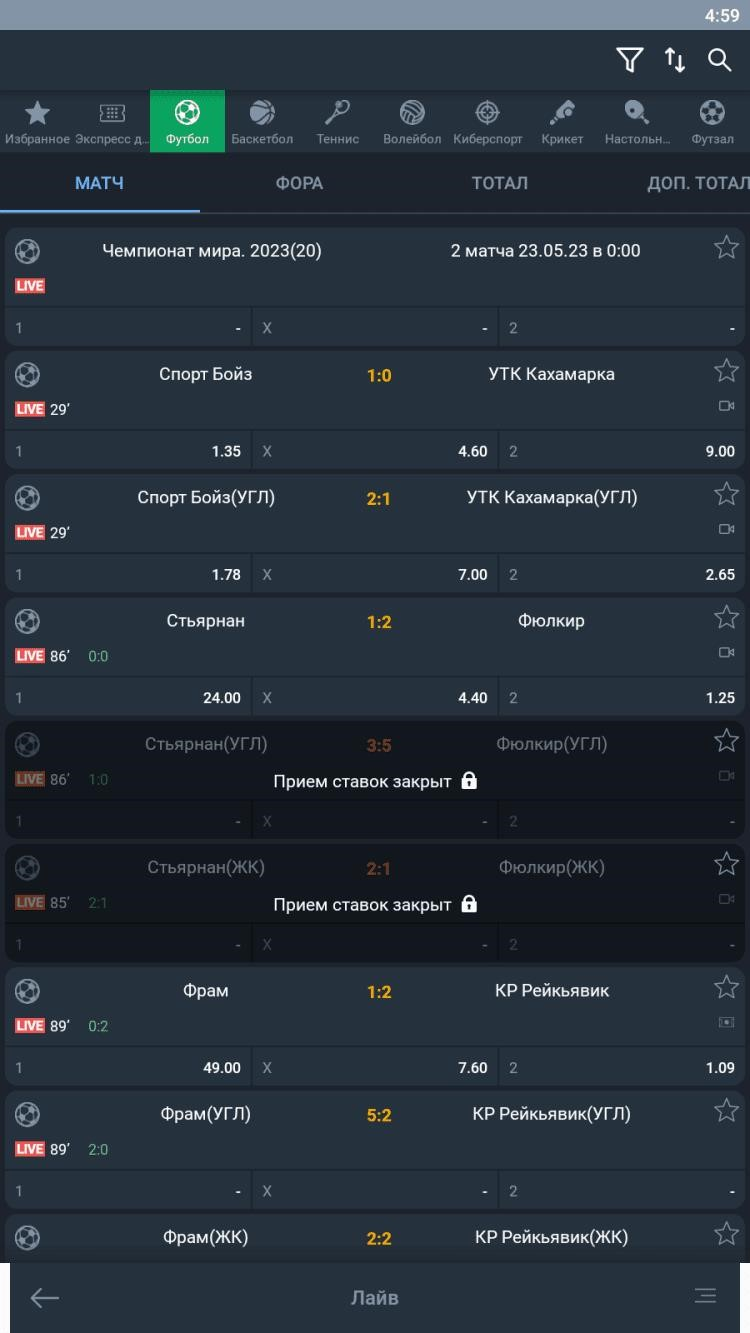Toggle favorite star for Фрам vs КР Рейкьявик
This screenshot has height=1333, width=750.
tap(726, 988)
